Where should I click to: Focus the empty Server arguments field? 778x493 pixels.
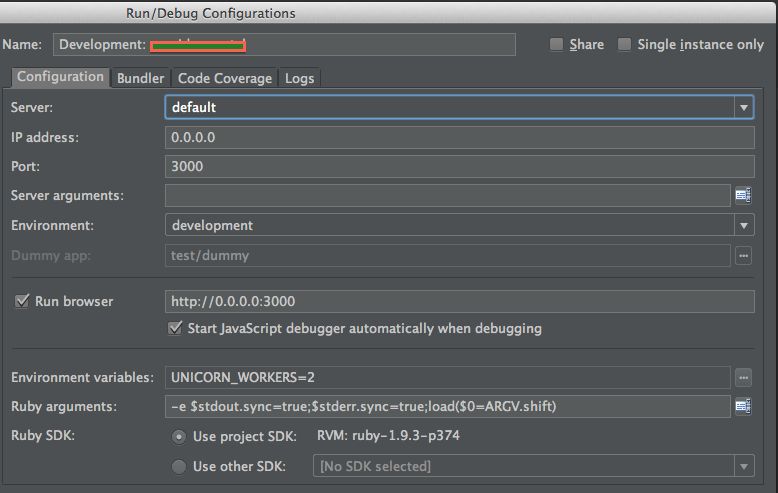(x=448, y=195)
